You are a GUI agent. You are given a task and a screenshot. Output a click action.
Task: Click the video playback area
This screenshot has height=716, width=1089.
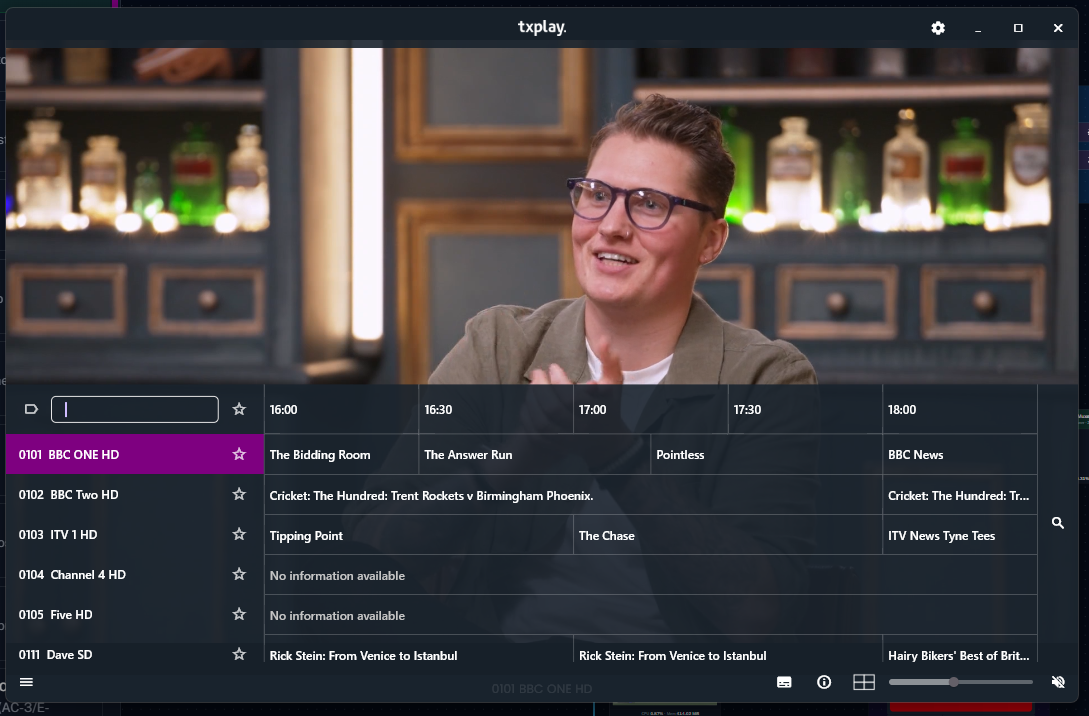tap(542, 215)
